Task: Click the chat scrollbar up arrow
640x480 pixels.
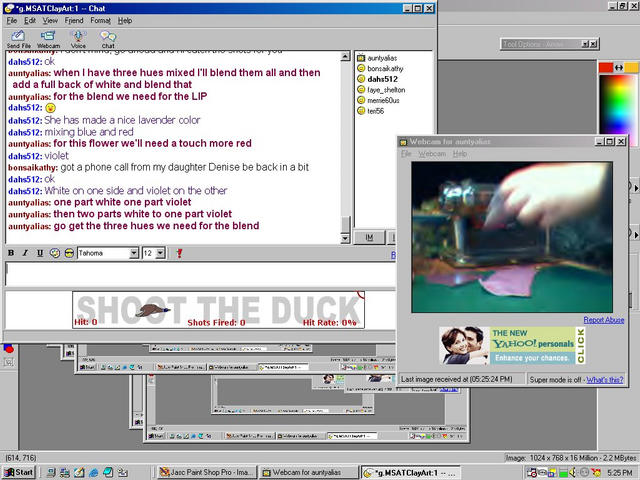Action: pos(345,56)
